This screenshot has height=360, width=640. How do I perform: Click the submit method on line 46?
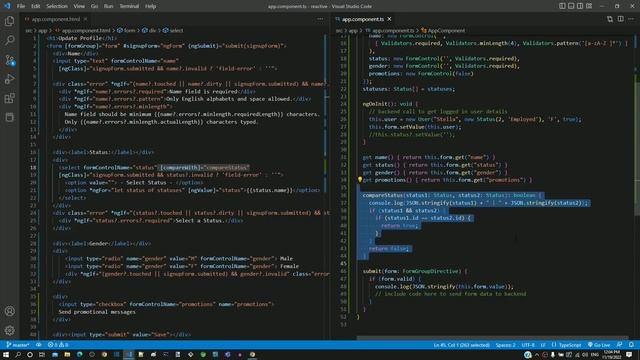tap(372, 271)
